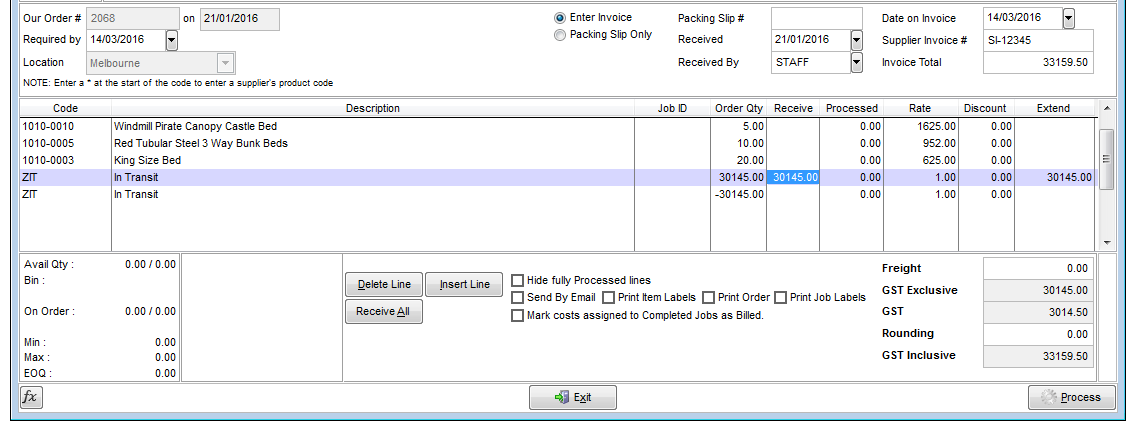Image resolution: width=1136 pixels, height=431 pixels.
Task: Tick Hide fully Processed lines checkbox
Action: [517, 280]
